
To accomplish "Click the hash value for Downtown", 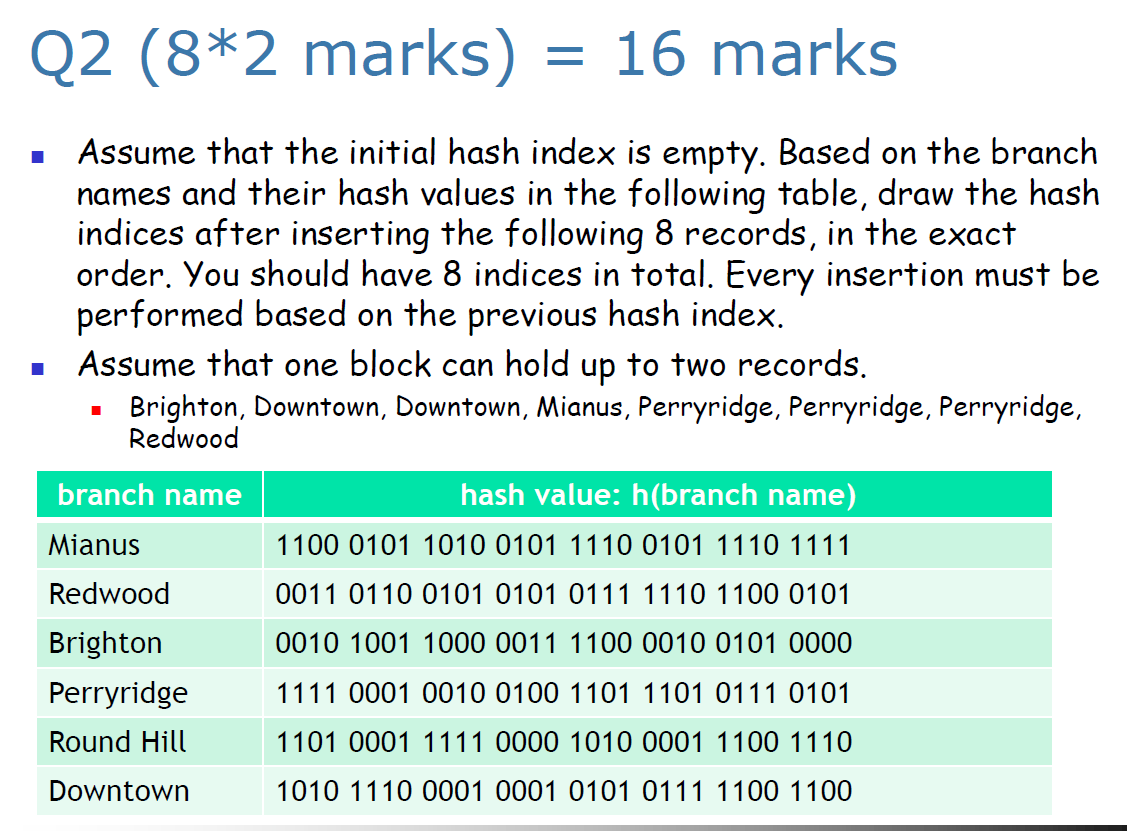I will click(x=559, y=791).
